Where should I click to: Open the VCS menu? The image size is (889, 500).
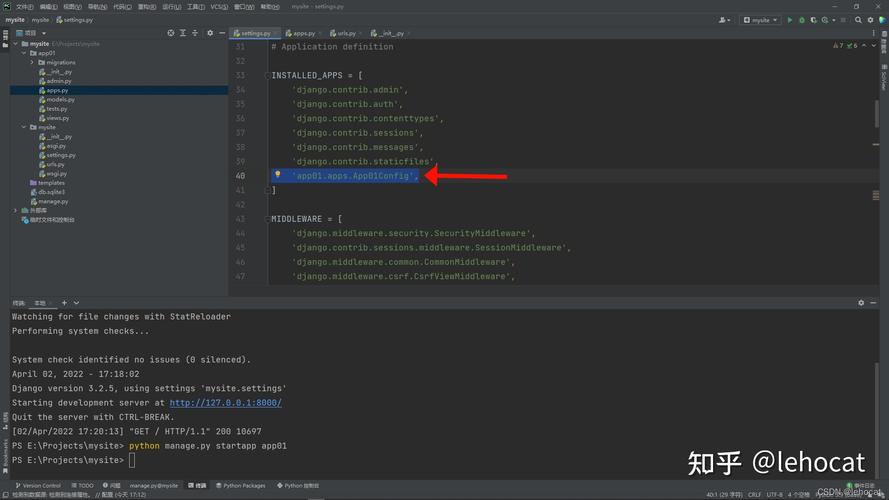click(219, 7)
